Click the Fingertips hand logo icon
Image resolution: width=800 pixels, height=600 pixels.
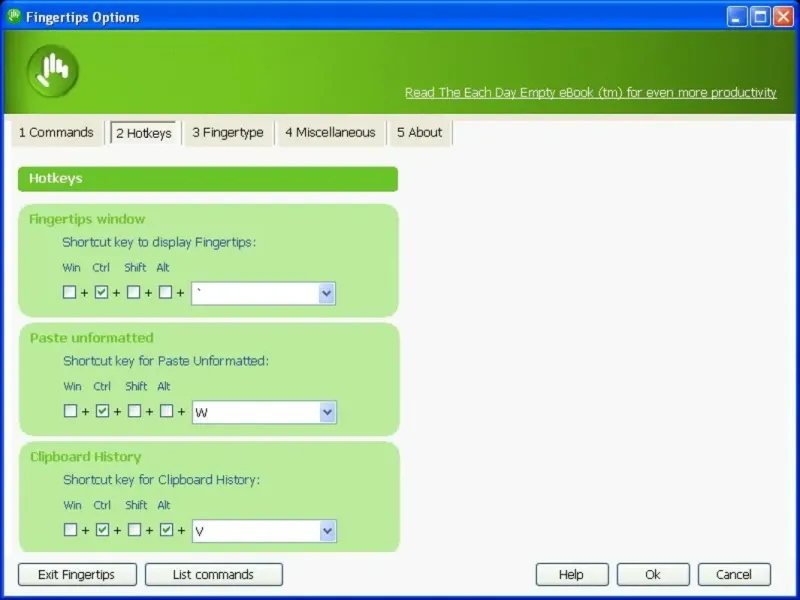[x=53, y=71]
